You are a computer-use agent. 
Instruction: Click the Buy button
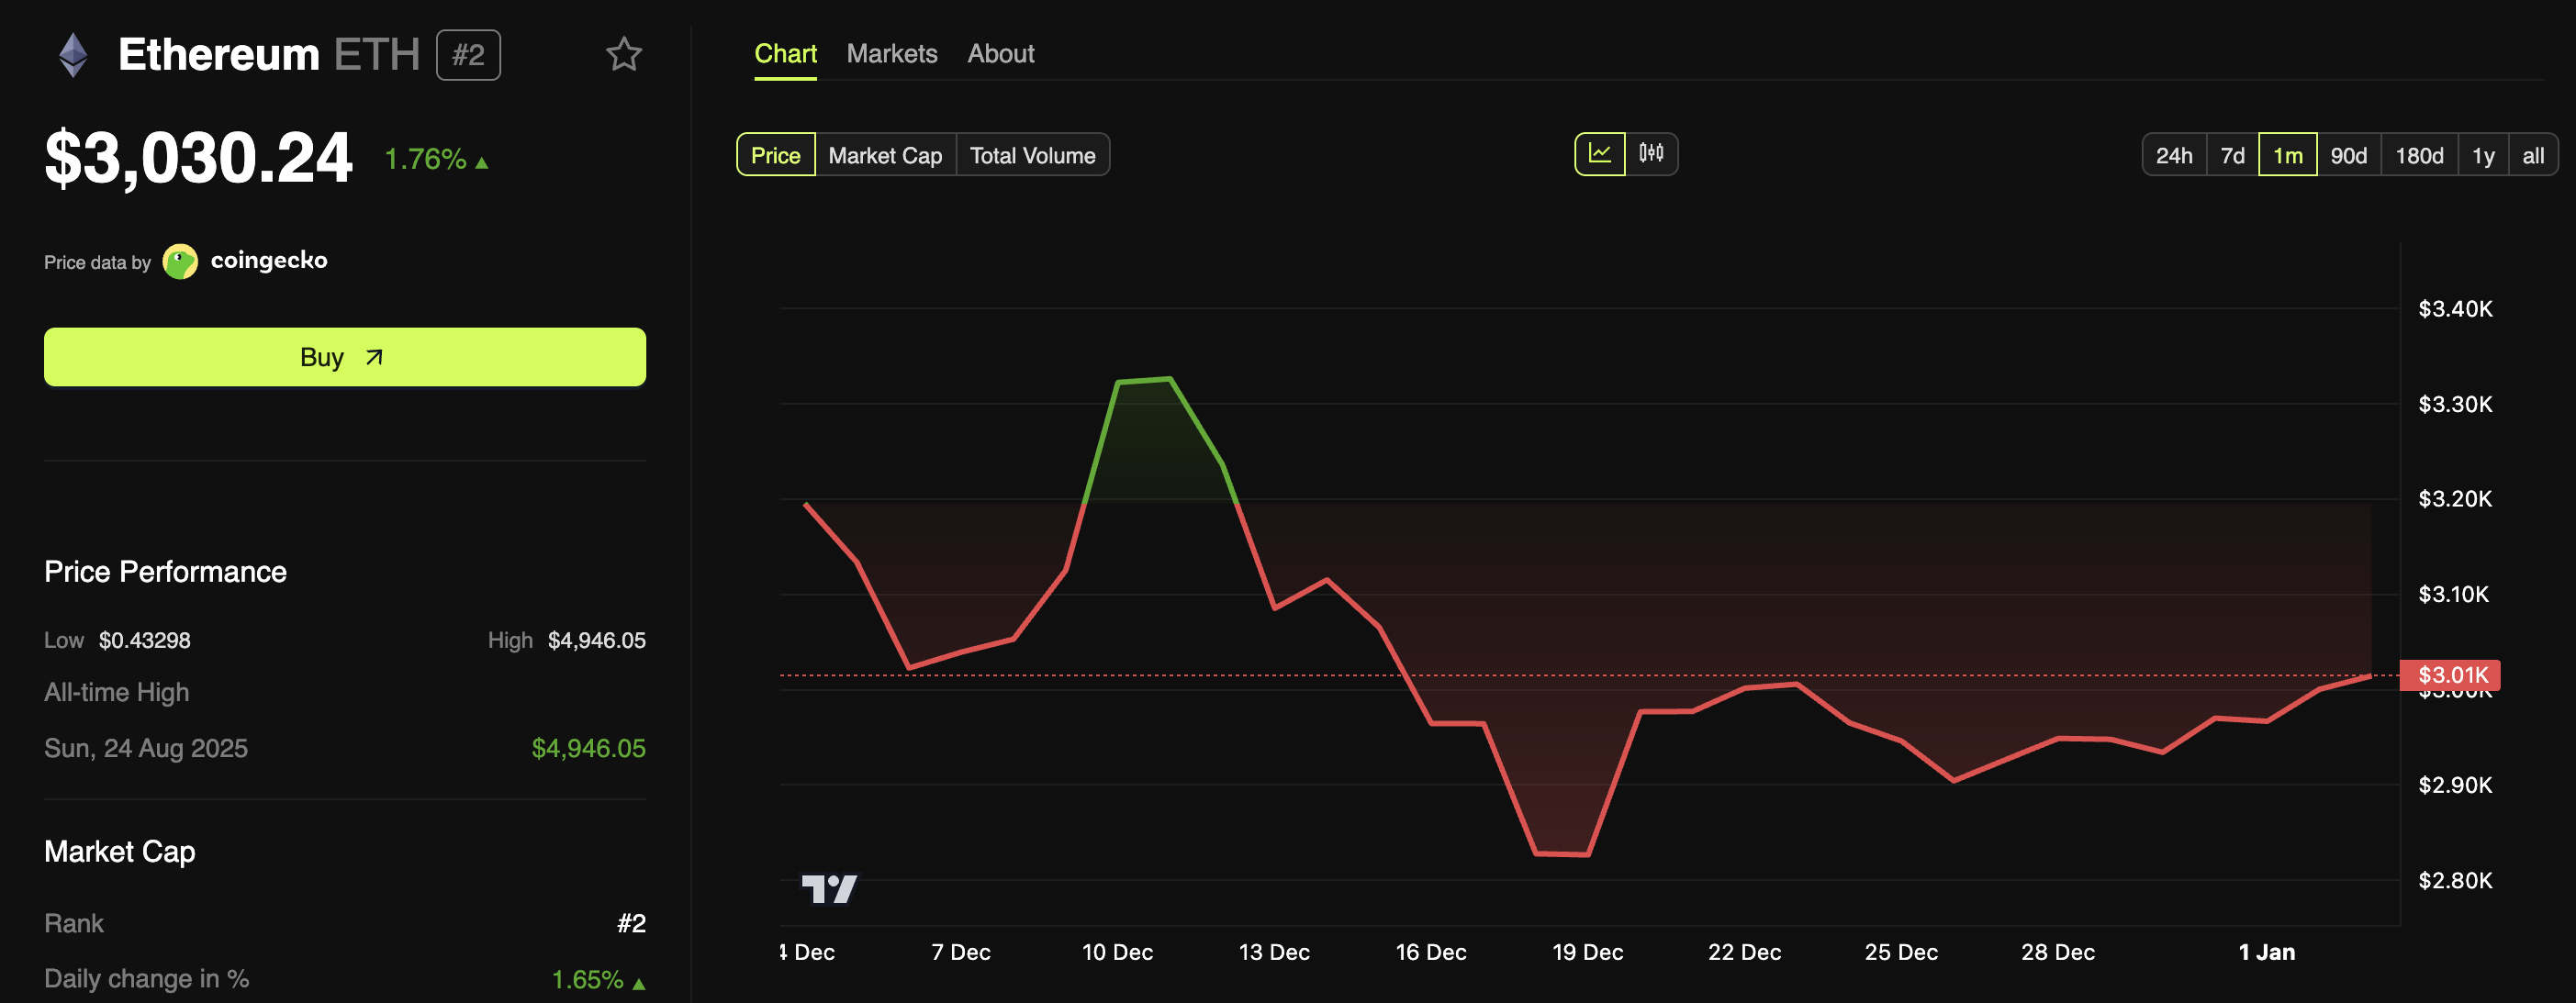pyautogui.click(x=344, y=357)
